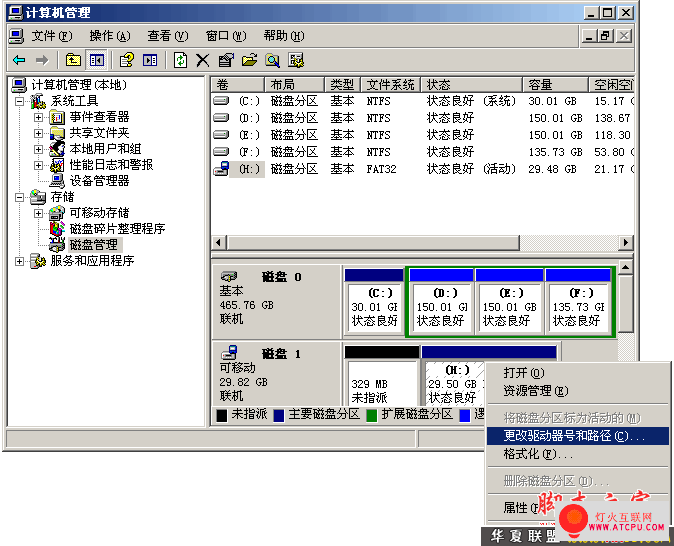Click the Refresh toolbar icon

tap(180, 60)
